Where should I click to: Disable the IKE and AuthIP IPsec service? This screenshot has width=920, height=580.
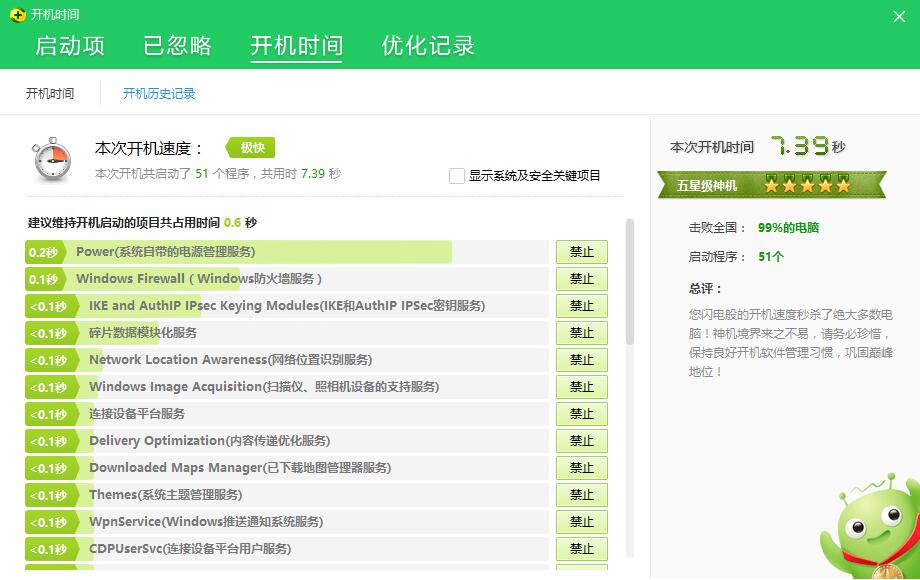(x=581, y=306)
